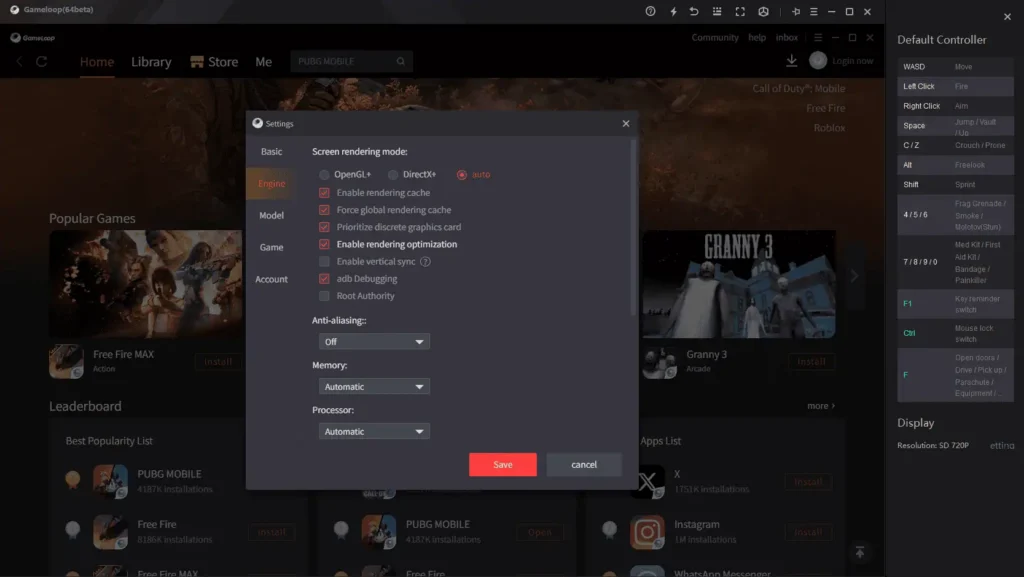Open the downloads arrow icon

coord(792,61)
